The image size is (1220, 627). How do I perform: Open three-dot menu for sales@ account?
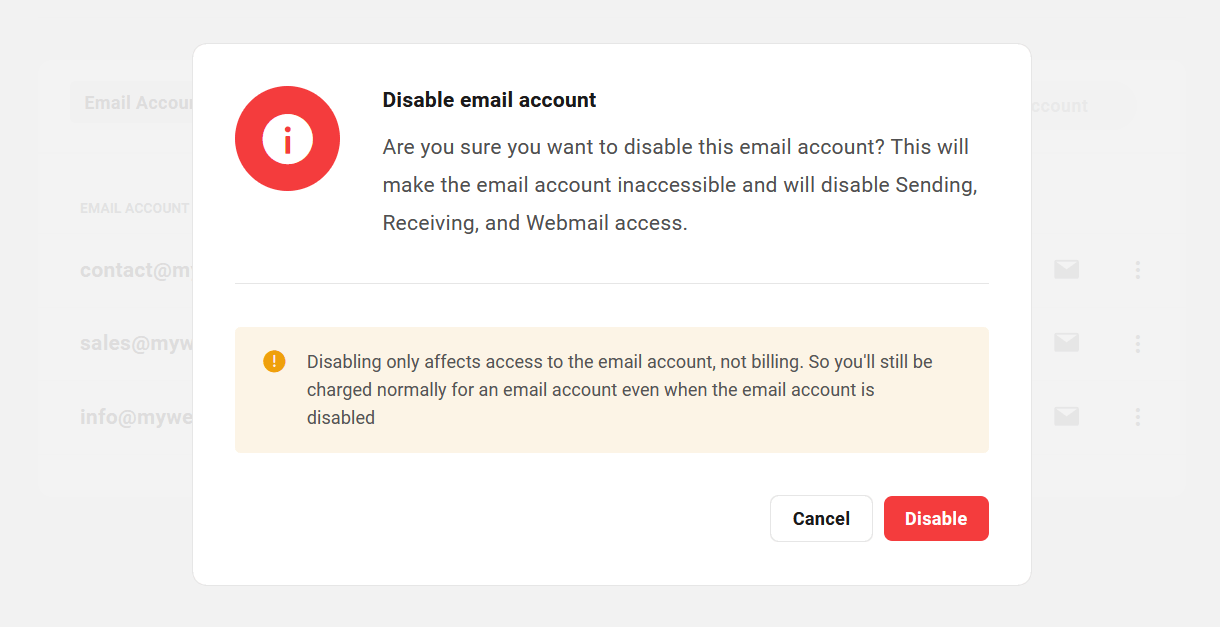coord(1138,343)
